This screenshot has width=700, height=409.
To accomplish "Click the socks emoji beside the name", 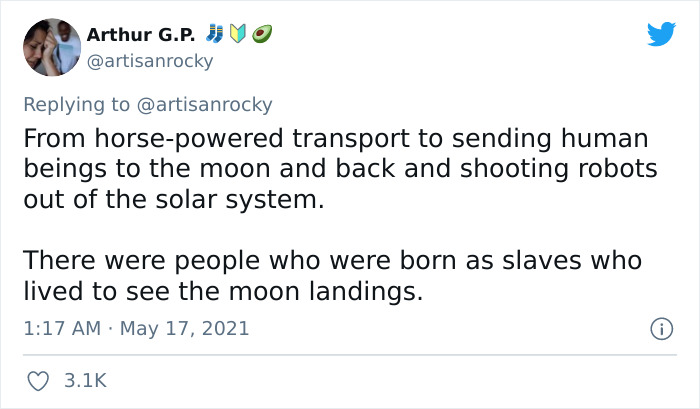I will pyautogui.click(x=212, y=34).
